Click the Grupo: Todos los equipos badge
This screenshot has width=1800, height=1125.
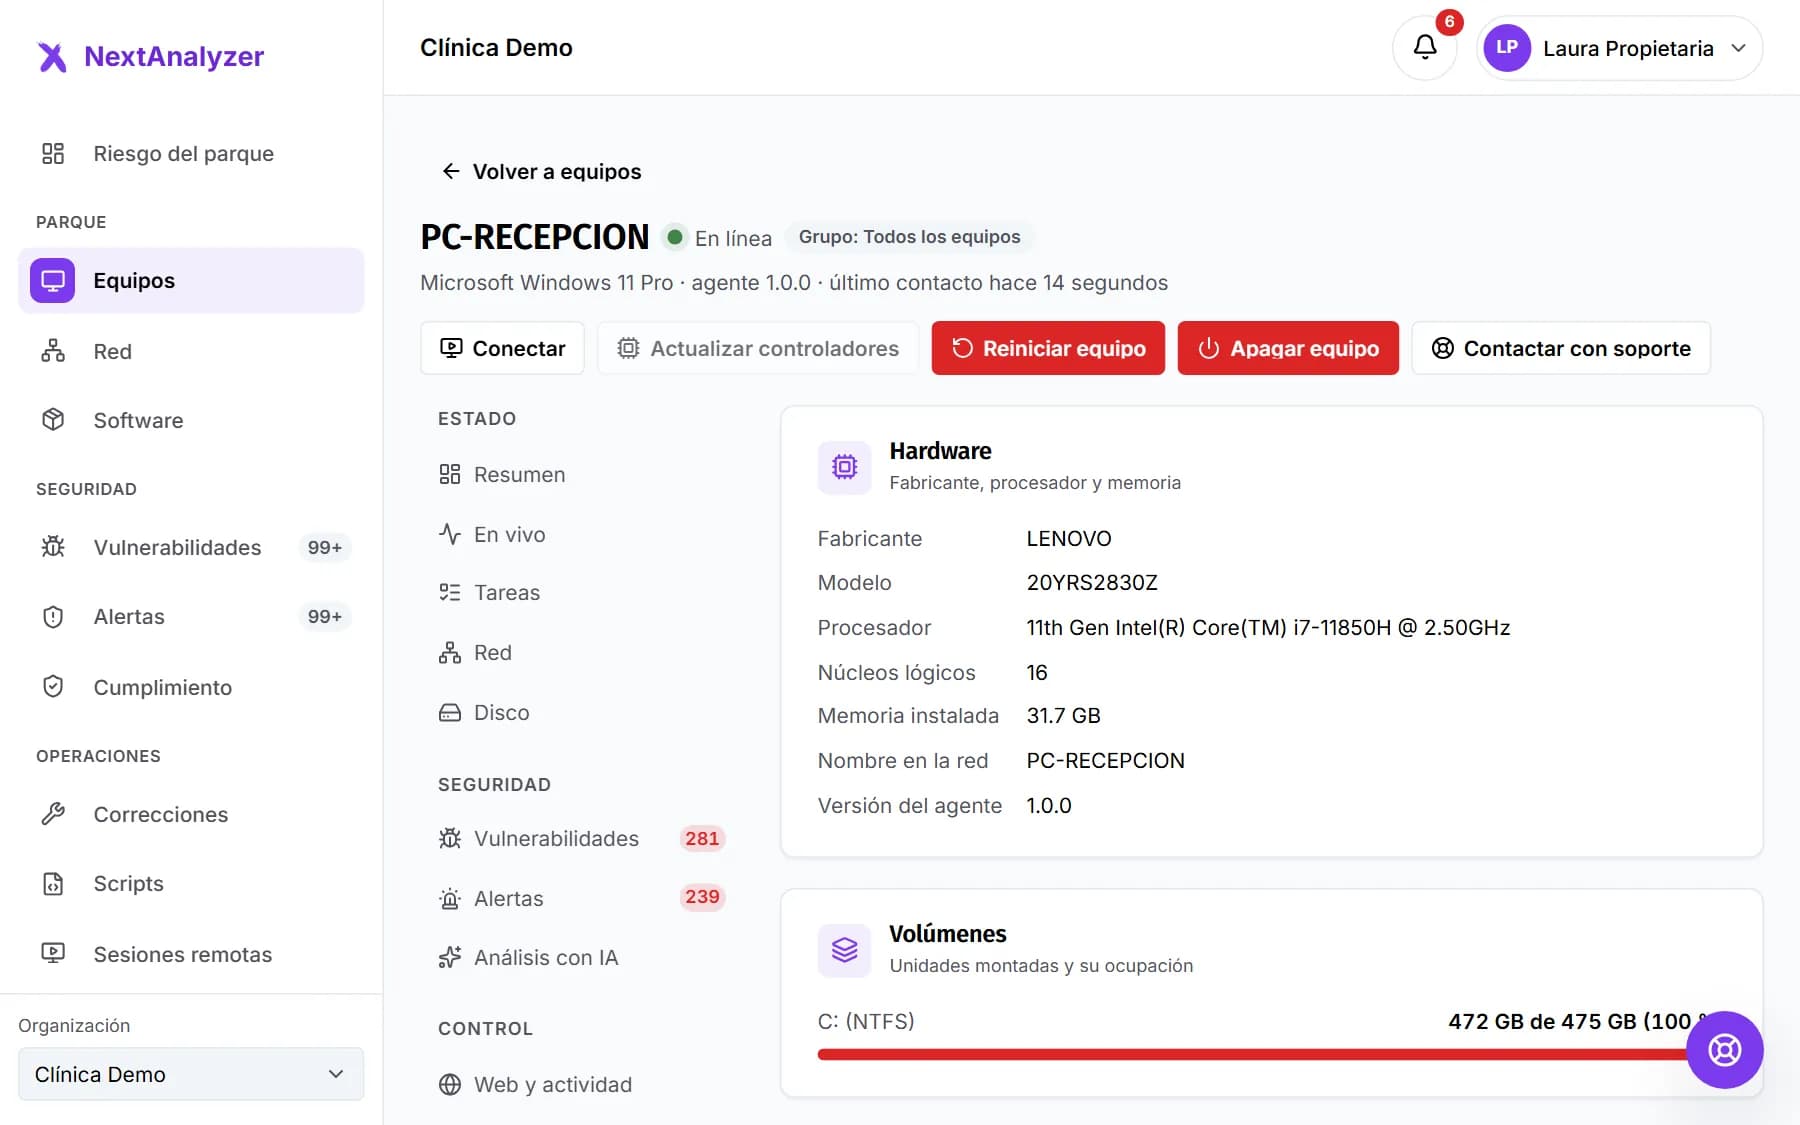tap(909, 237)
